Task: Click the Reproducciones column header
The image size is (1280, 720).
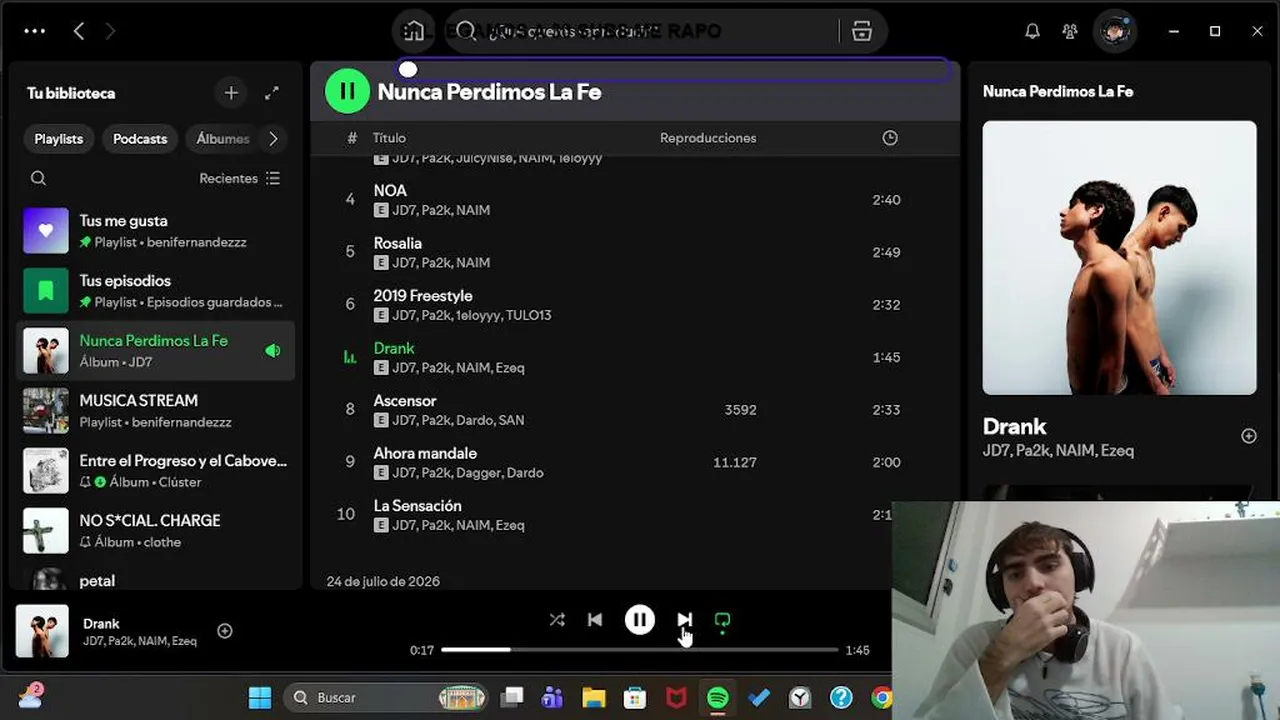Action: (x=708, y=138)
